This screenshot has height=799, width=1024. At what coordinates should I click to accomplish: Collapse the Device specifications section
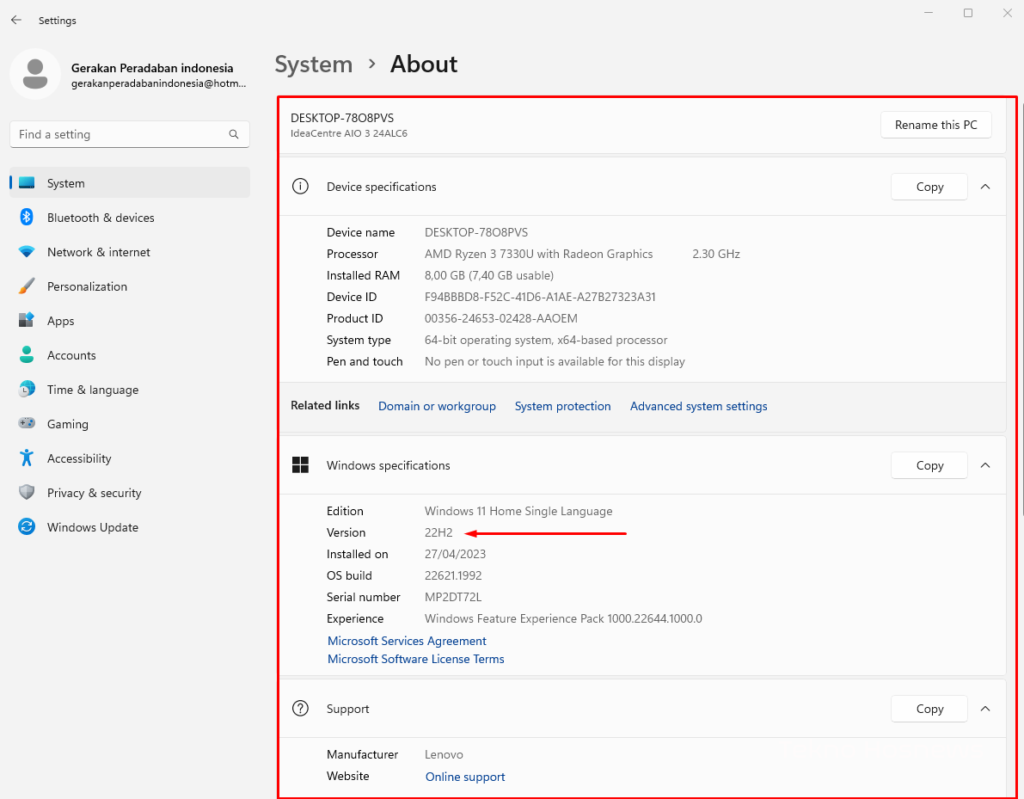click(x=985, y=187)
